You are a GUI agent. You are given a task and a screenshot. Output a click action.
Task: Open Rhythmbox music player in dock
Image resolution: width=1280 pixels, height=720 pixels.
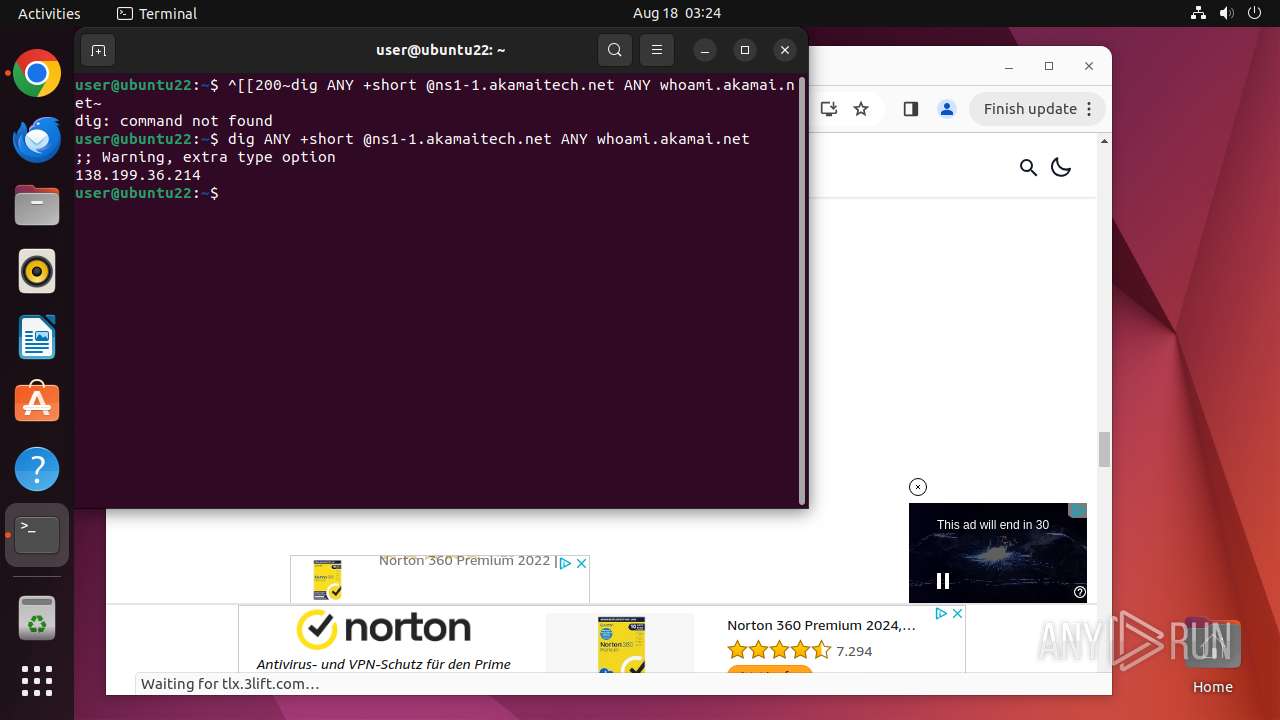37,272
